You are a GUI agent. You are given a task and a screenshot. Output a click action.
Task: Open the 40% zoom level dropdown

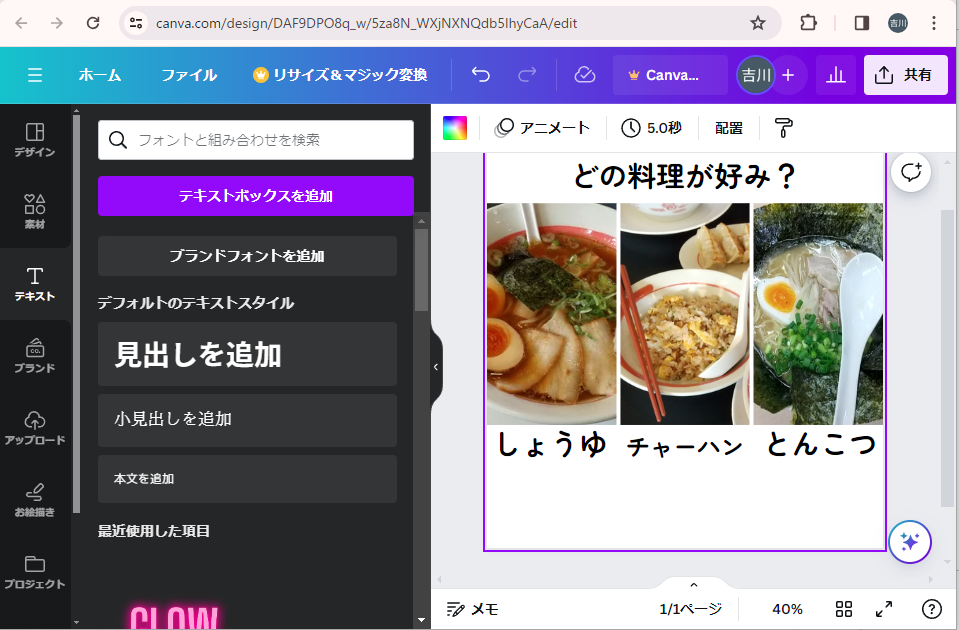click(x=787, y=609)
